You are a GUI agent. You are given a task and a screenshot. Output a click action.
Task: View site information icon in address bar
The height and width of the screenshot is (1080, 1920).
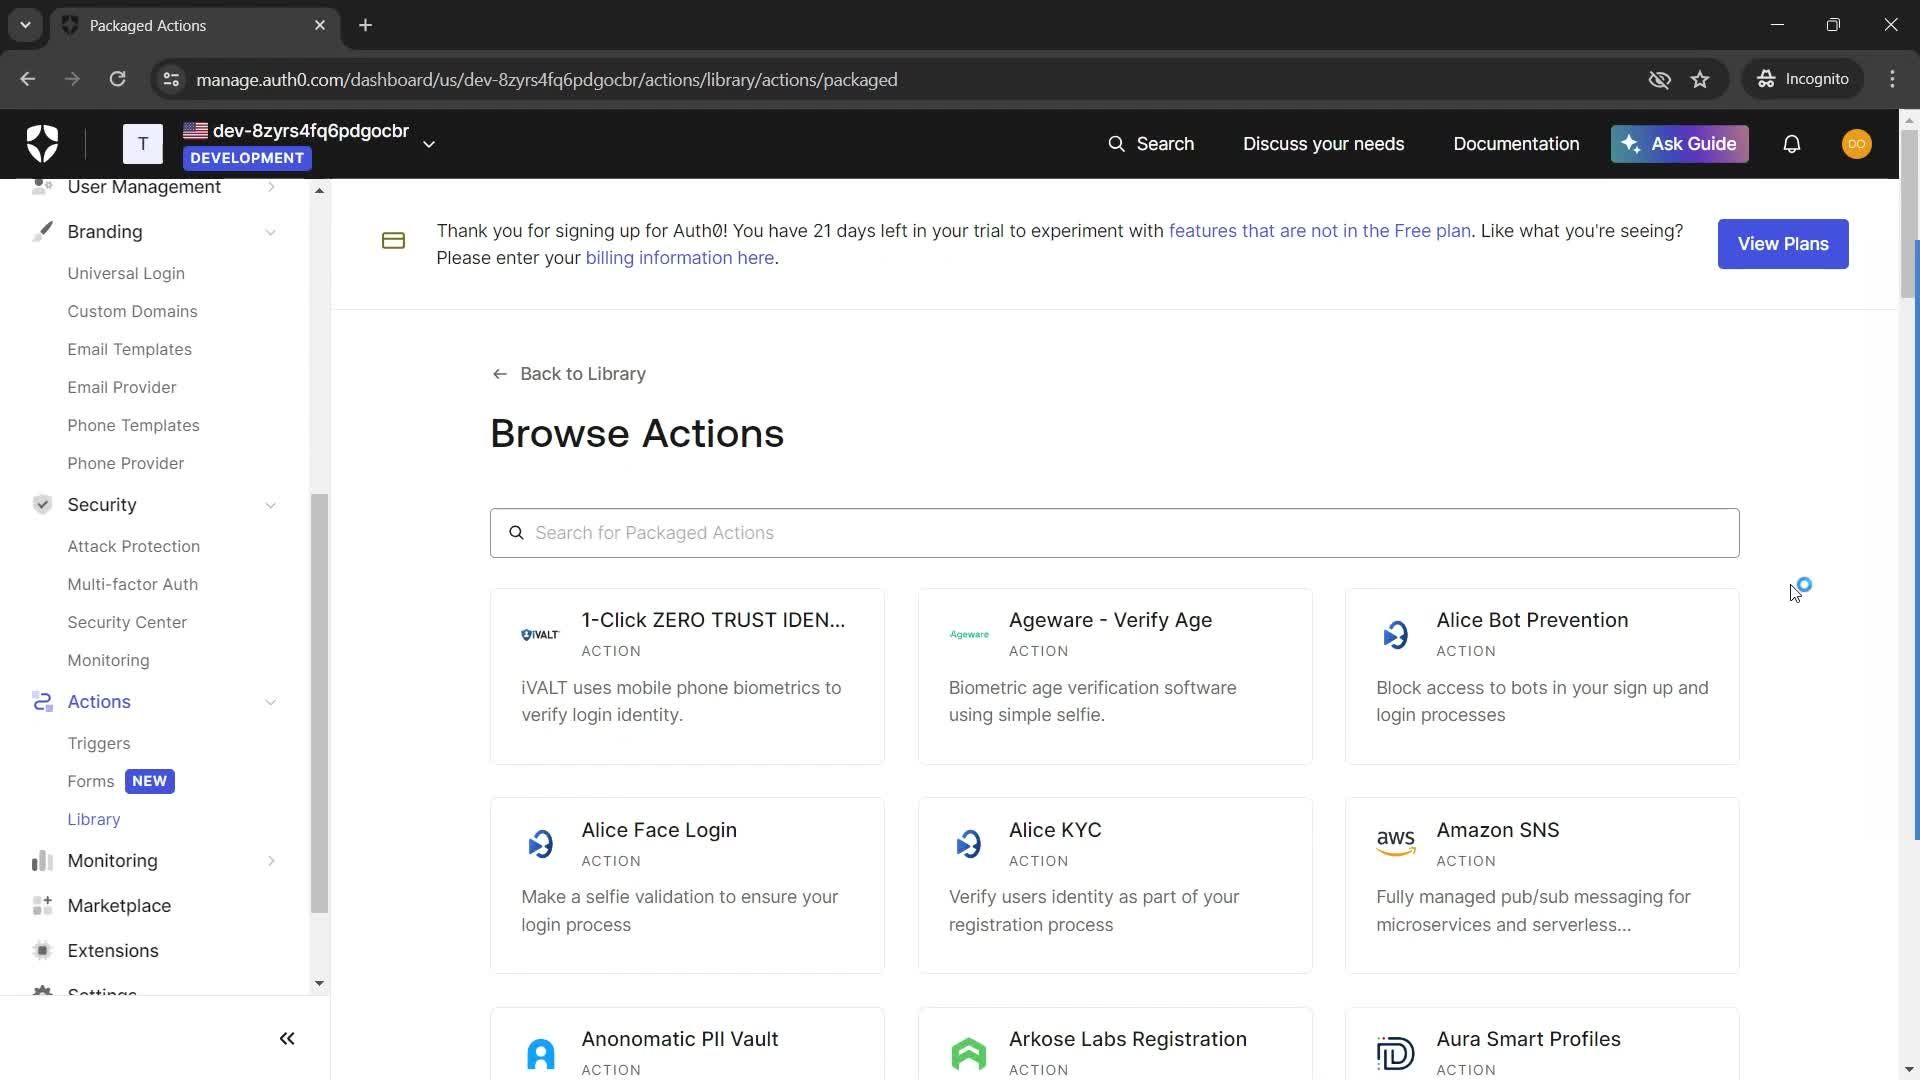(x=171, y=79)
